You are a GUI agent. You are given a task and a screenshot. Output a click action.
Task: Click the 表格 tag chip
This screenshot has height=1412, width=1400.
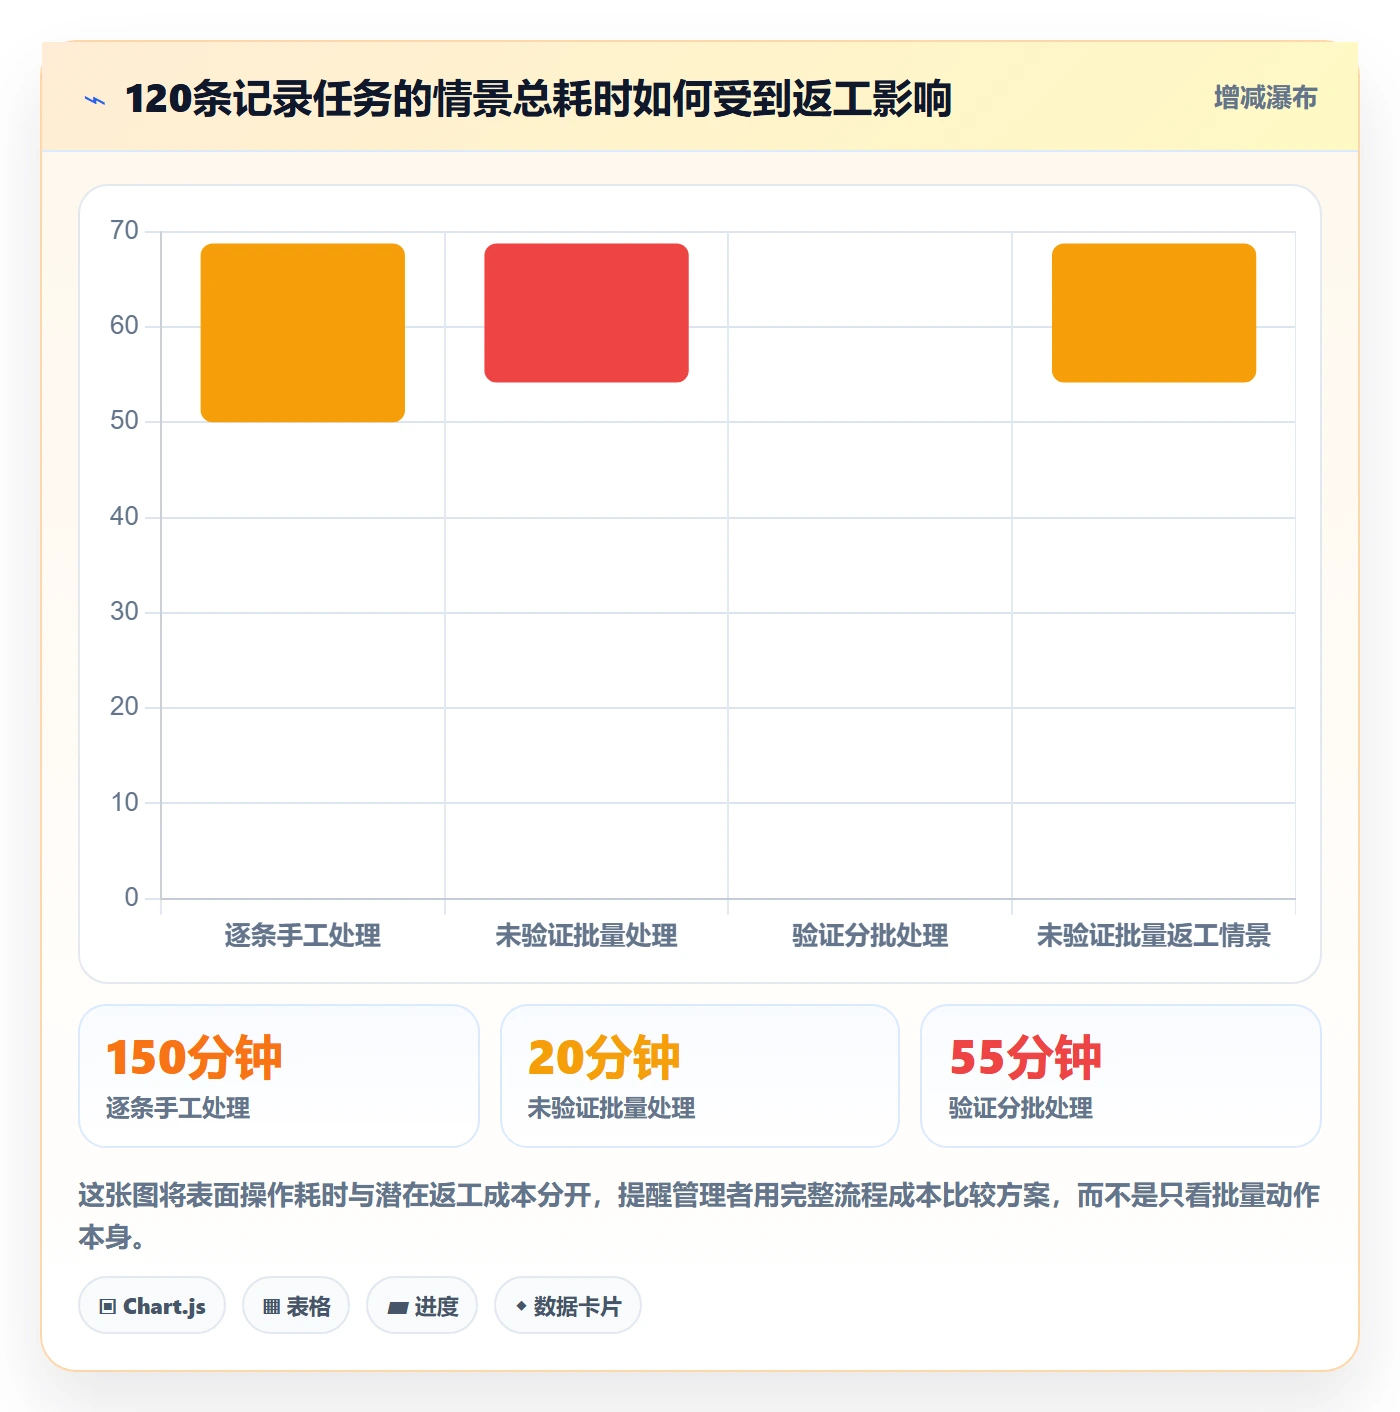296,1306
